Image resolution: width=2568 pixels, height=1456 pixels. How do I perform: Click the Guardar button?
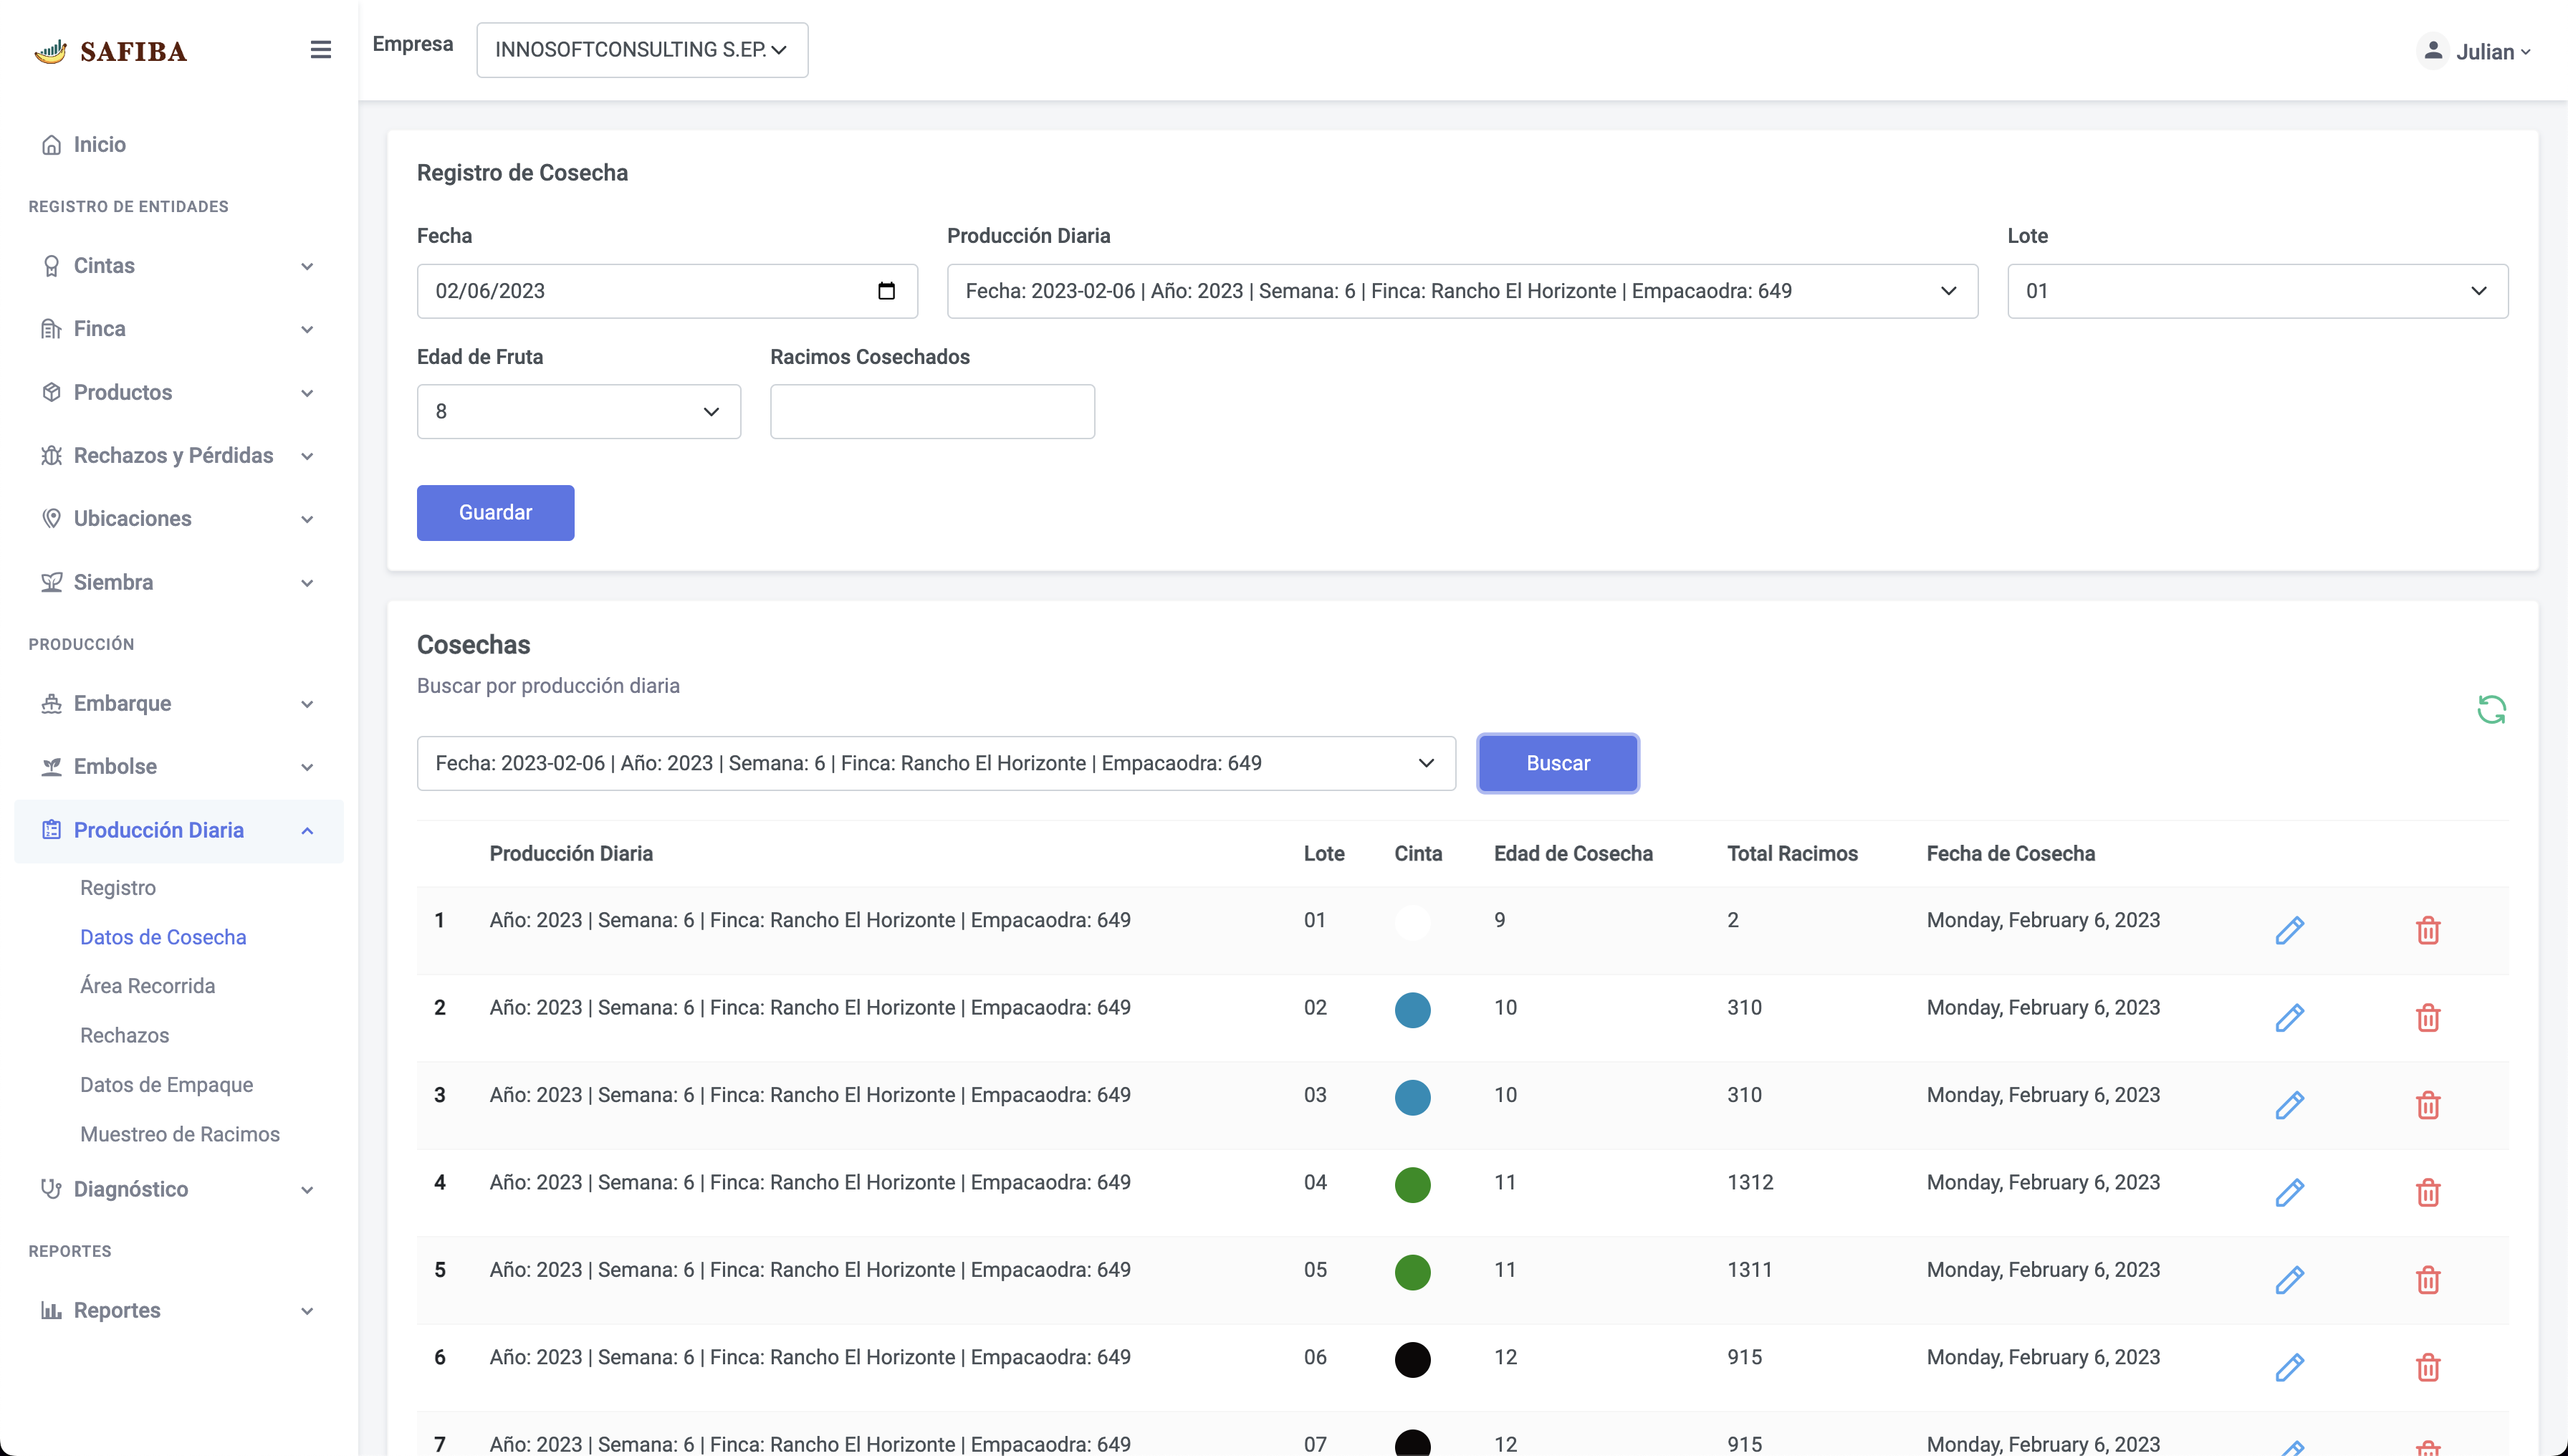(495, 513)
